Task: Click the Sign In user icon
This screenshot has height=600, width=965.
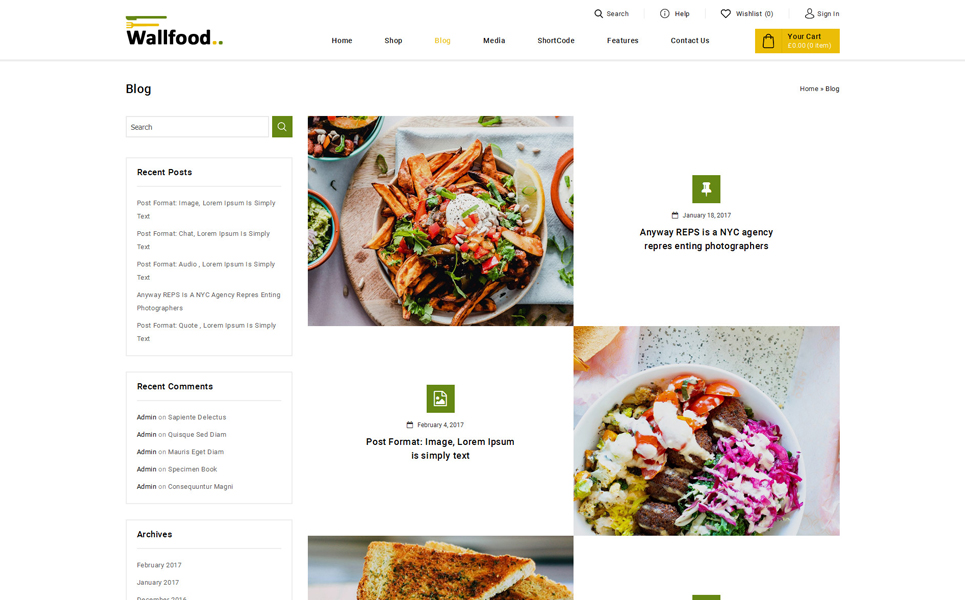Action: 809,14
